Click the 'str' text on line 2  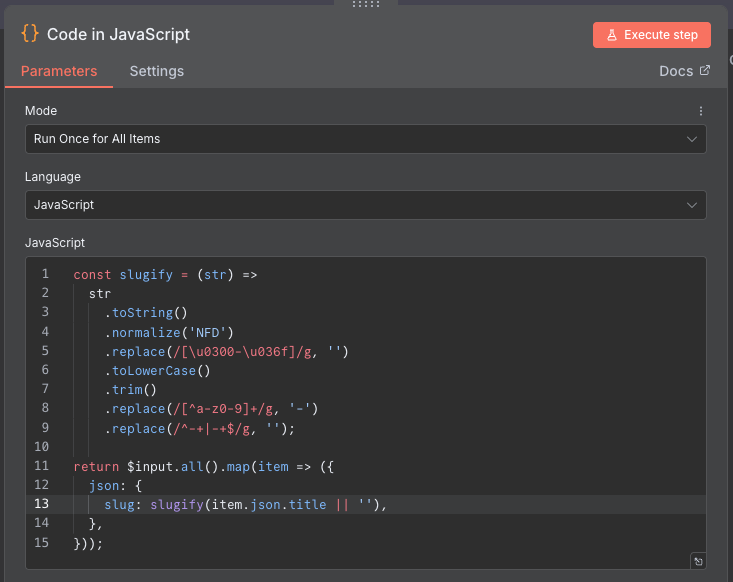click(100, 294)
